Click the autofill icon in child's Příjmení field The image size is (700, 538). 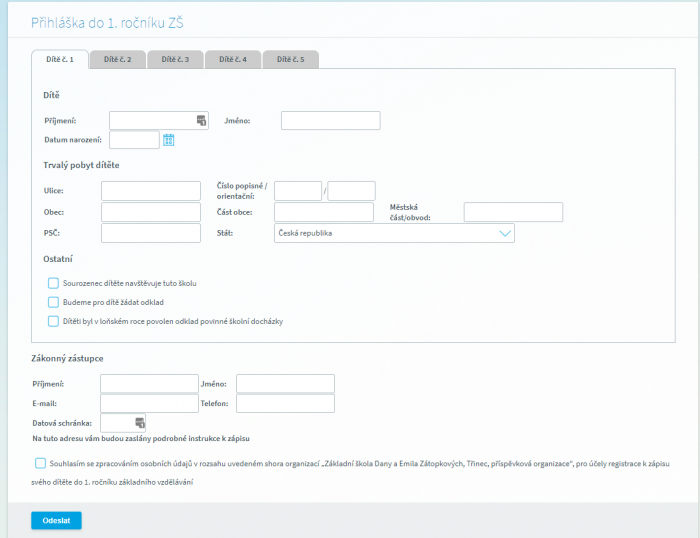[201, 120]
